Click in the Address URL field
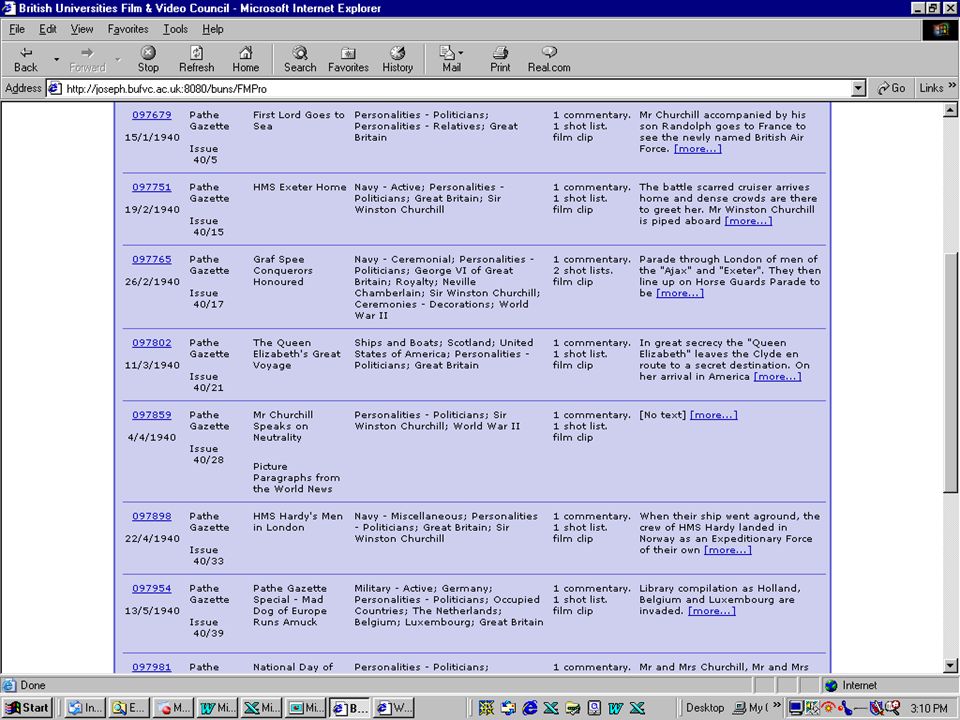The image size is (960, 720). click(x=456, y=89)
